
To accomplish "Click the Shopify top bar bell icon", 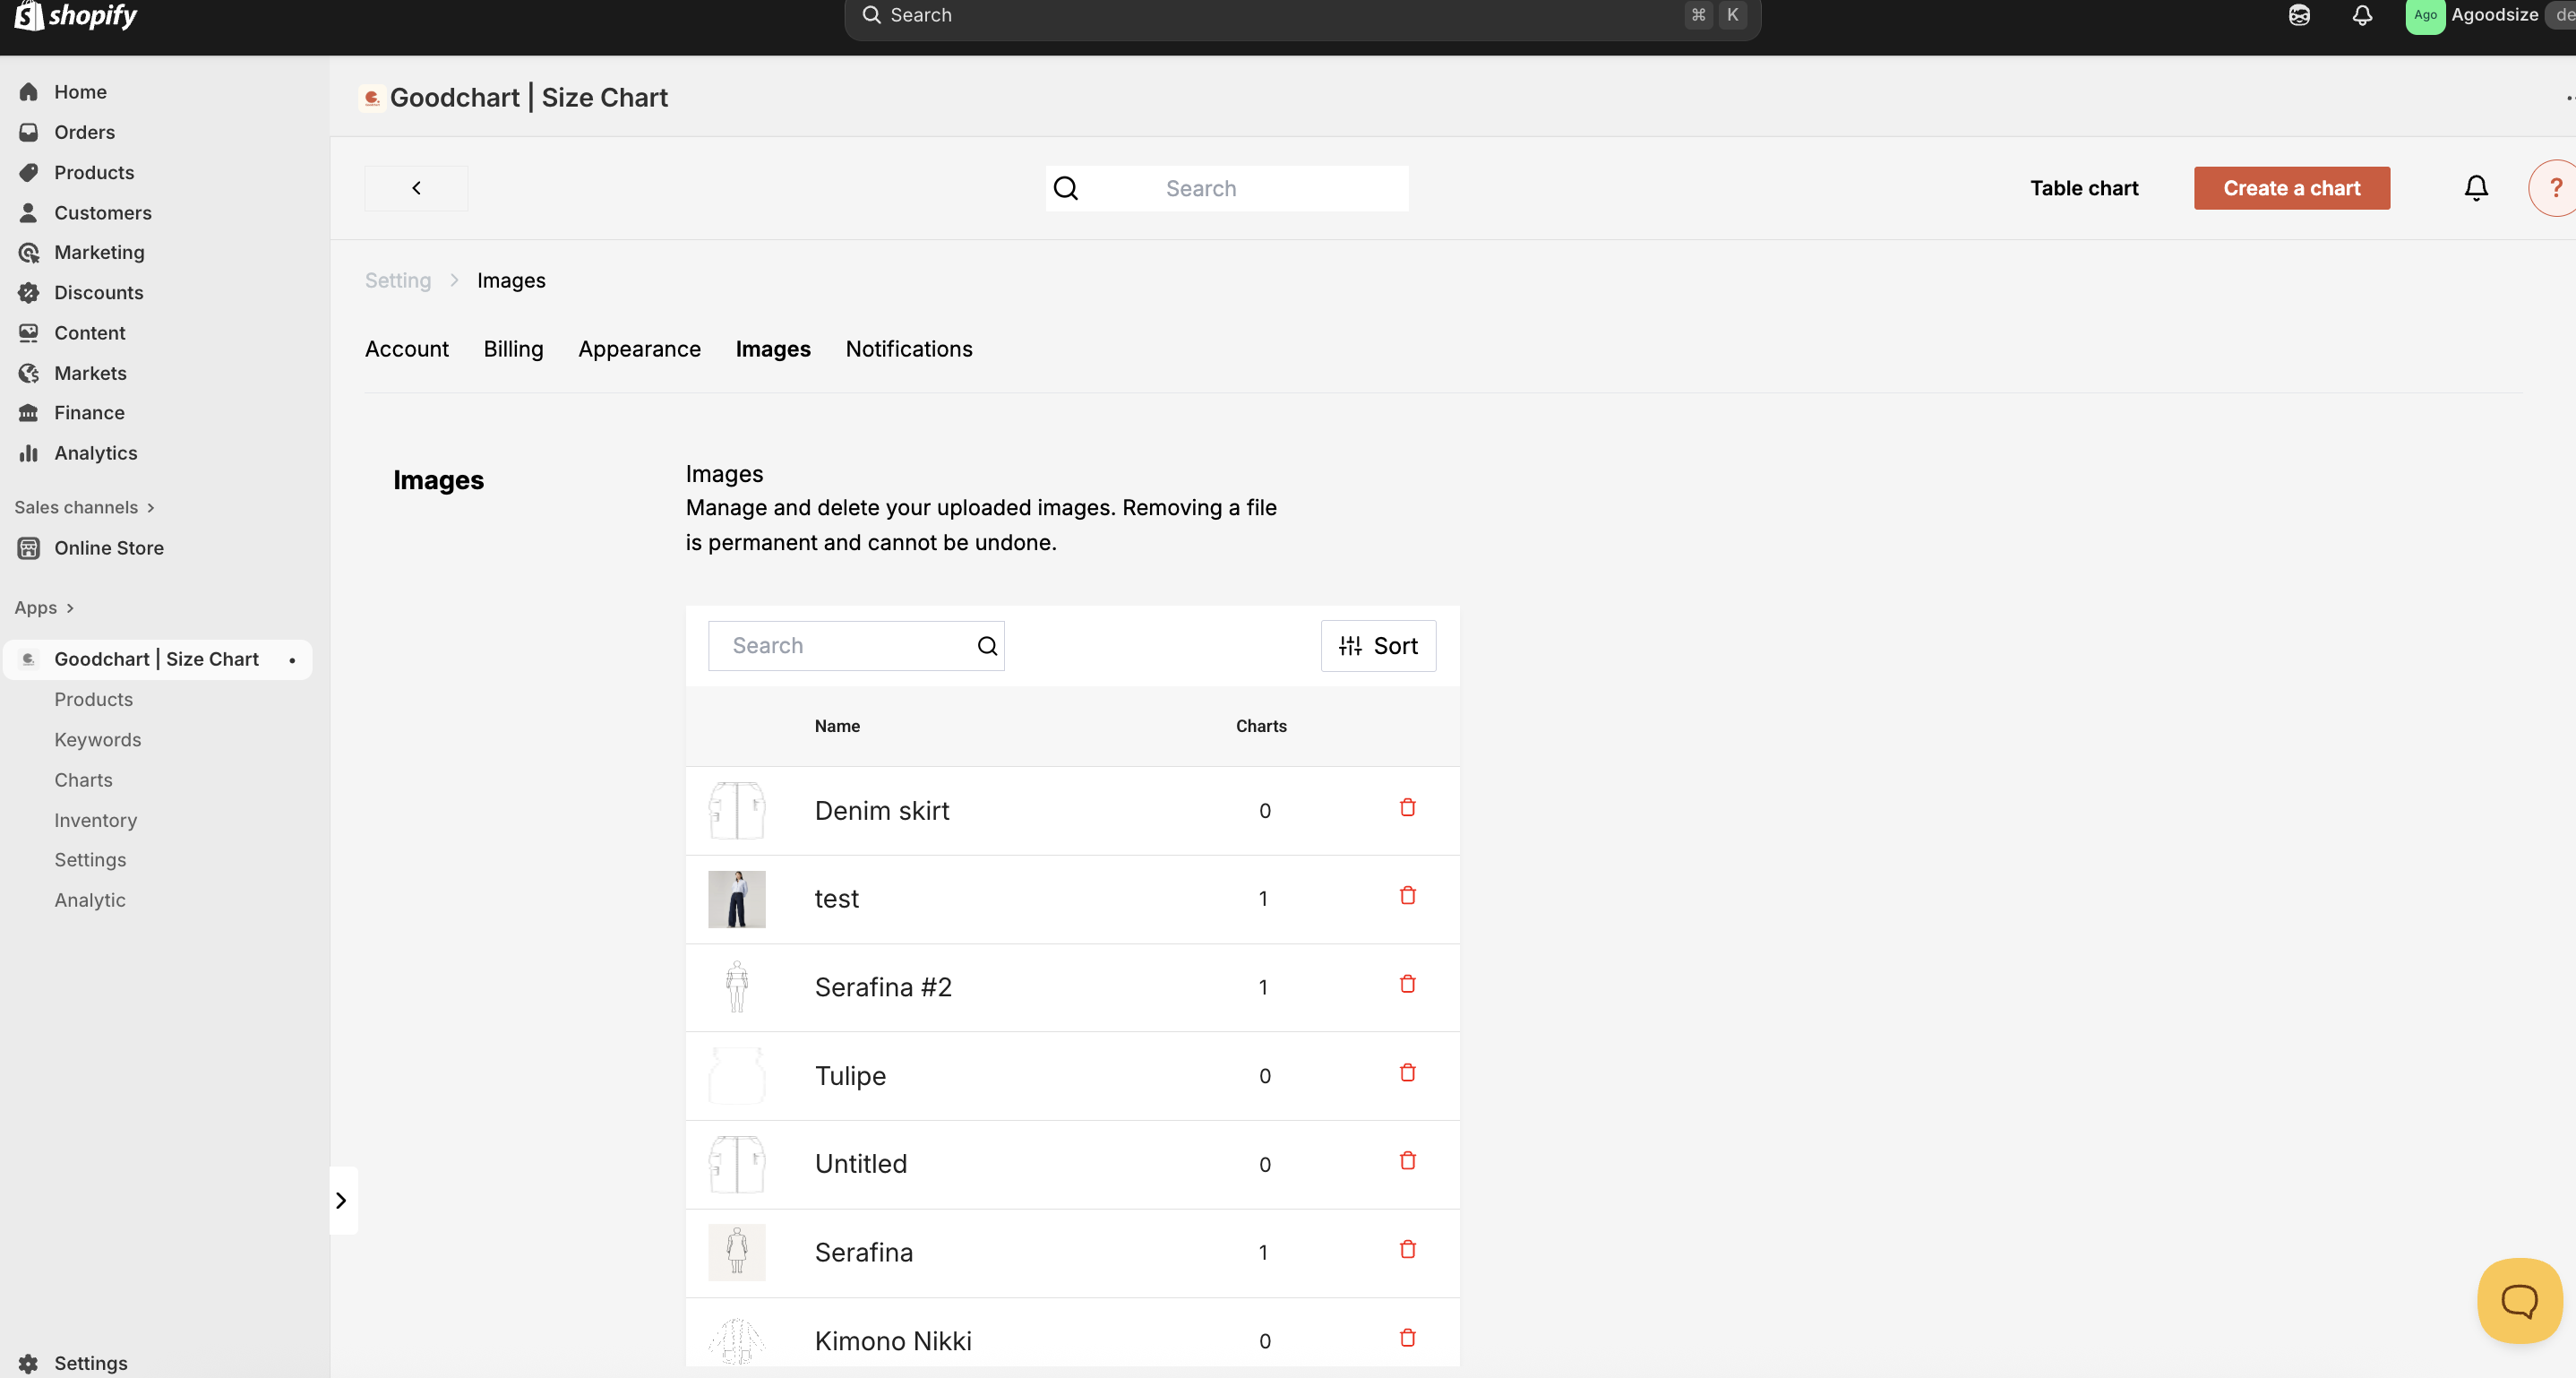I will click(2361, 15).
